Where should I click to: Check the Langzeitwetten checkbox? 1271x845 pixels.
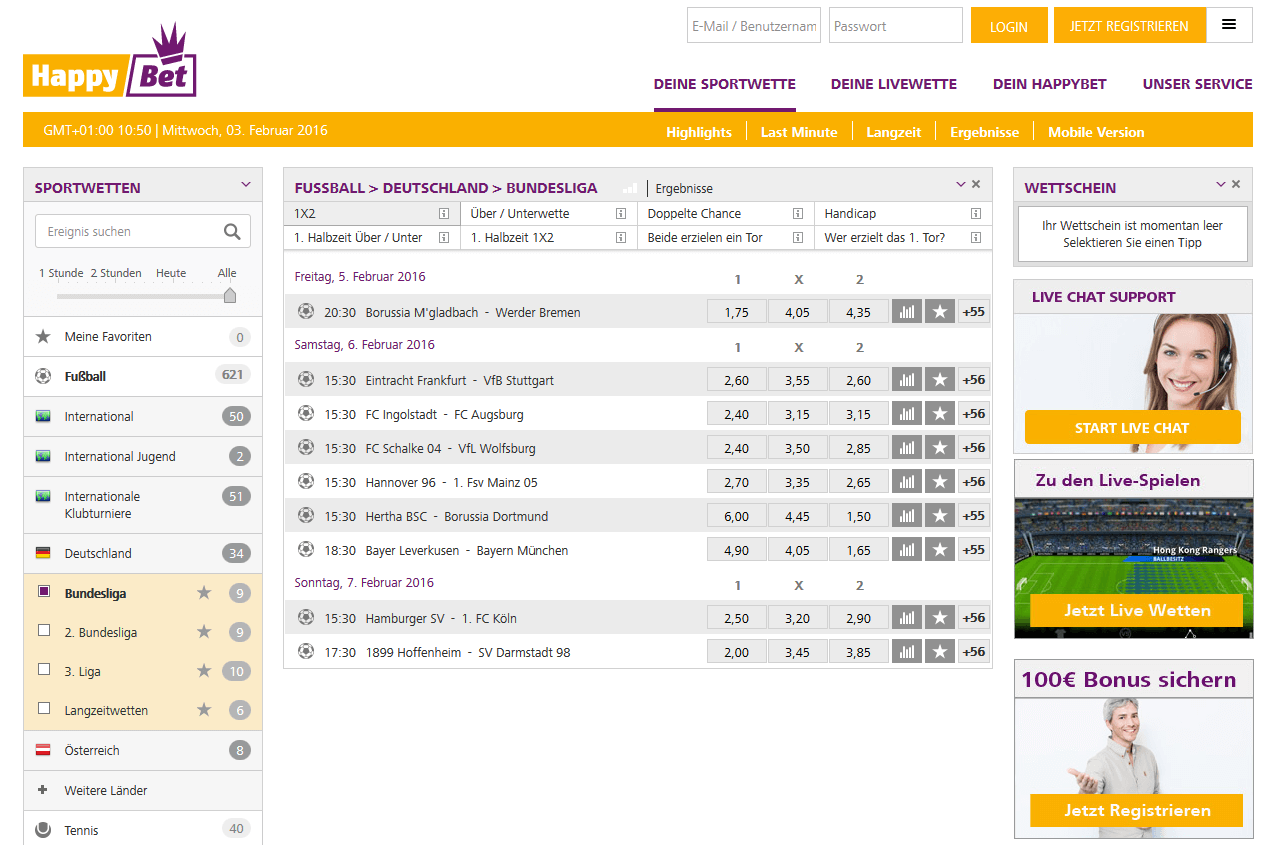tap(43, 709)
